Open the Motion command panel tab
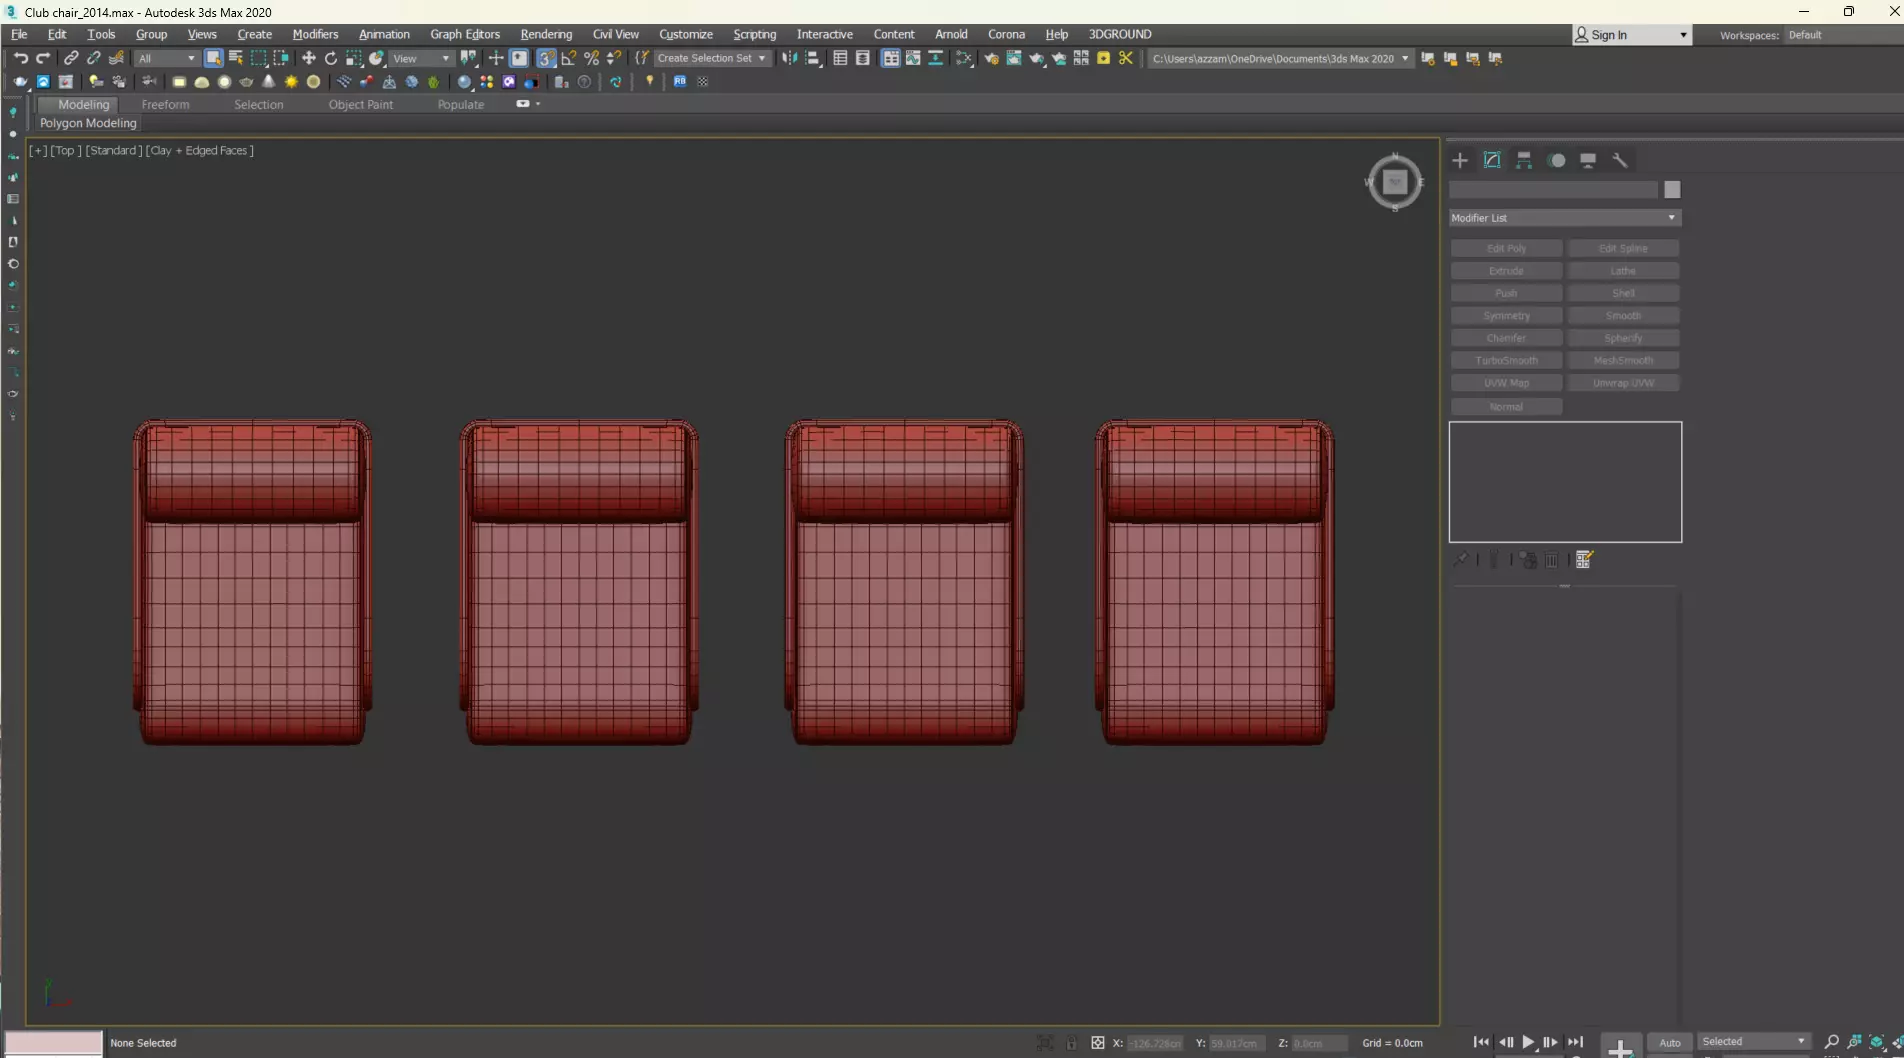 [1557, 160]
